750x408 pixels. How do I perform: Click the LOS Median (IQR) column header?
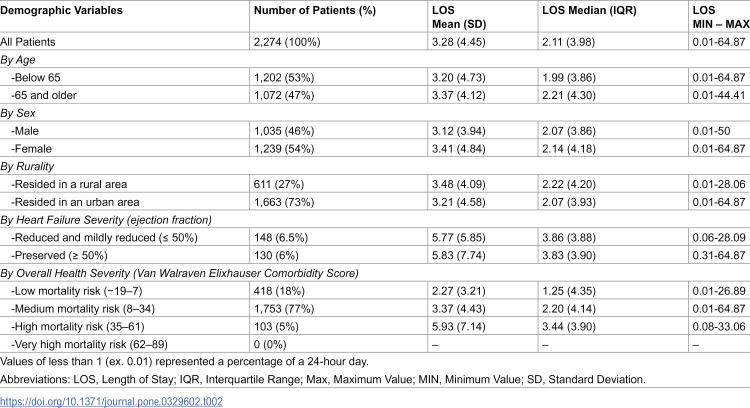click(589, 11)
